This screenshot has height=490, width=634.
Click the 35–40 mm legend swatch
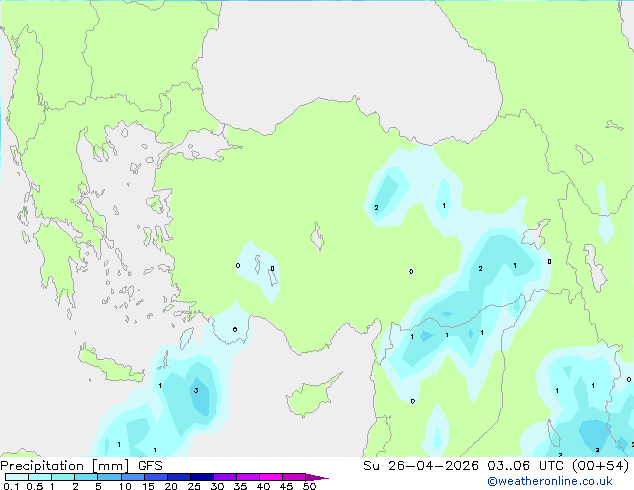point(247,477)
